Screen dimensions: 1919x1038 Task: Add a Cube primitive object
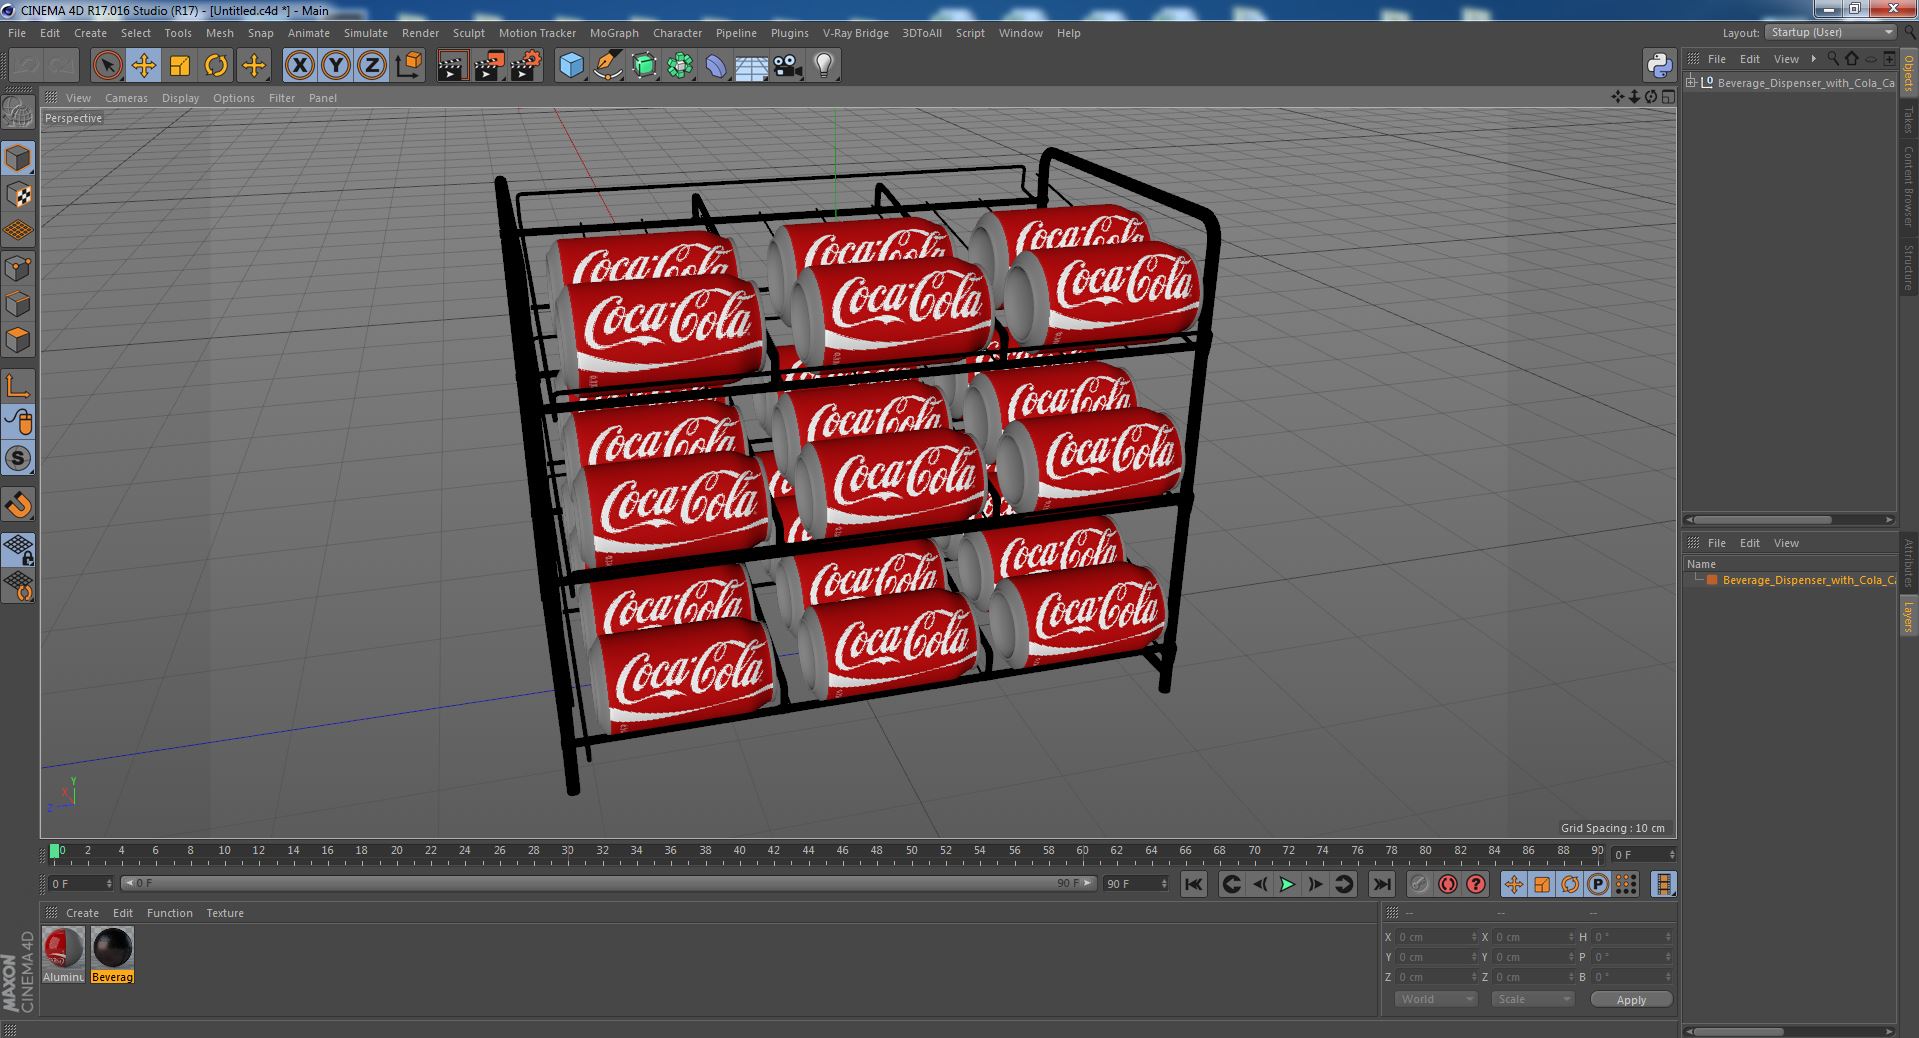coord(571,66)
